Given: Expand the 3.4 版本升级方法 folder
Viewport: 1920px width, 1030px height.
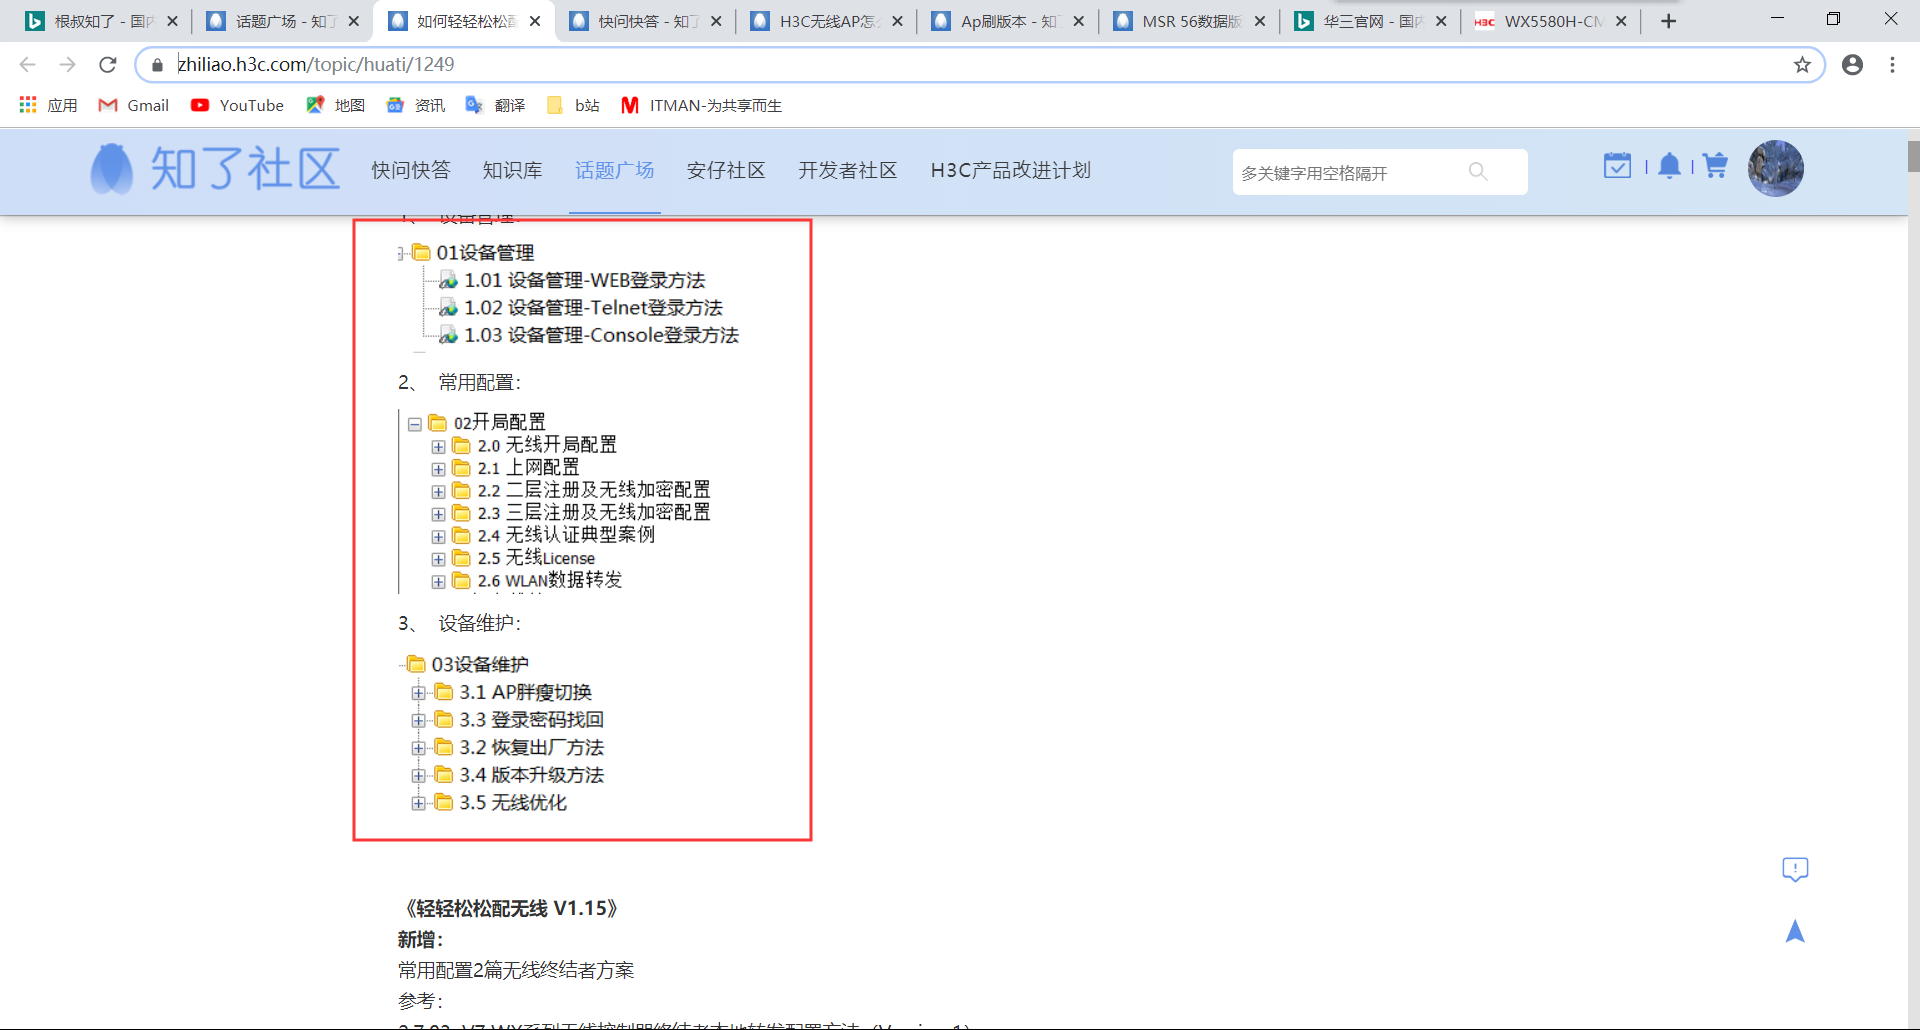Looking at the screenshot, I should (418, 775).
